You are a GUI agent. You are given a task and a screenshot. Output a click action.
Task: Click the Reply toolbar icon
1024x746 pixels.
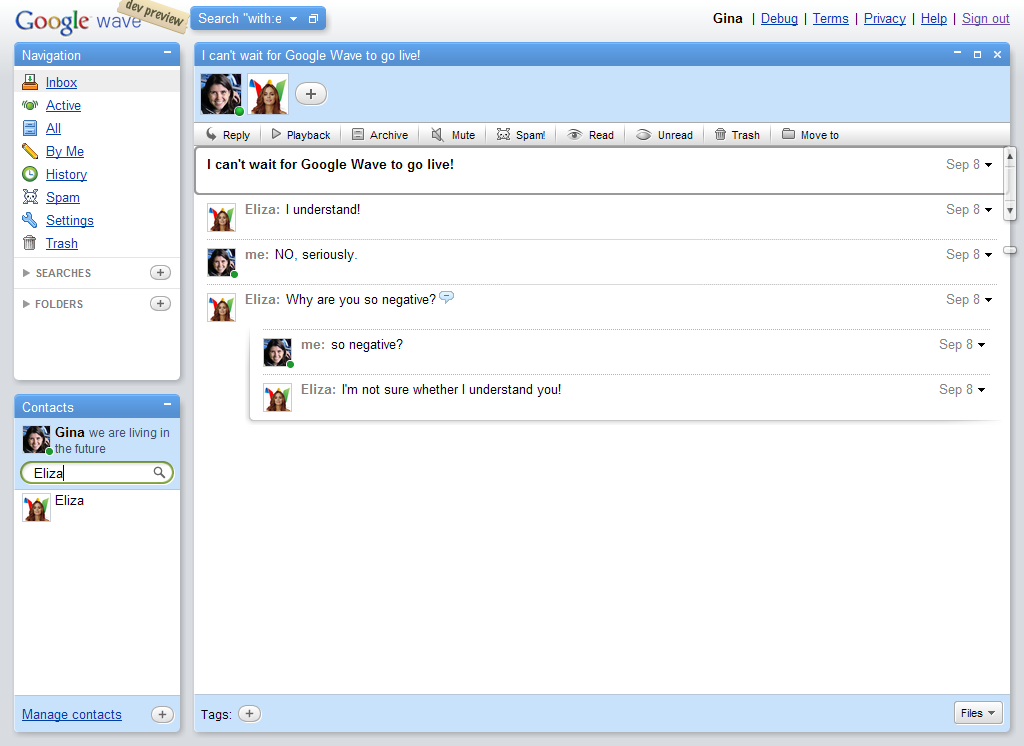pos(211,135)
